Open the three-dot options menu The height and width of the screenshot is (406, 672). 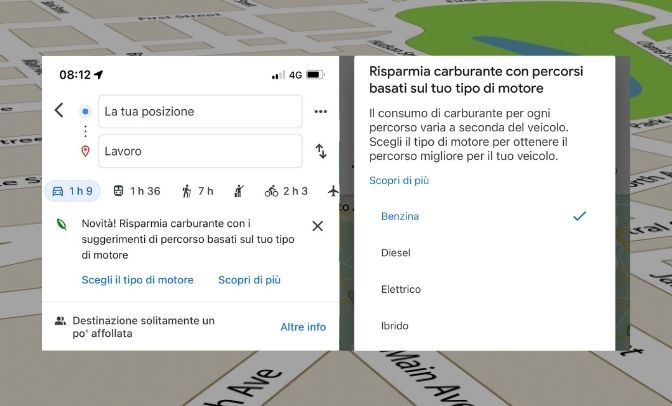tap(321, 111)
